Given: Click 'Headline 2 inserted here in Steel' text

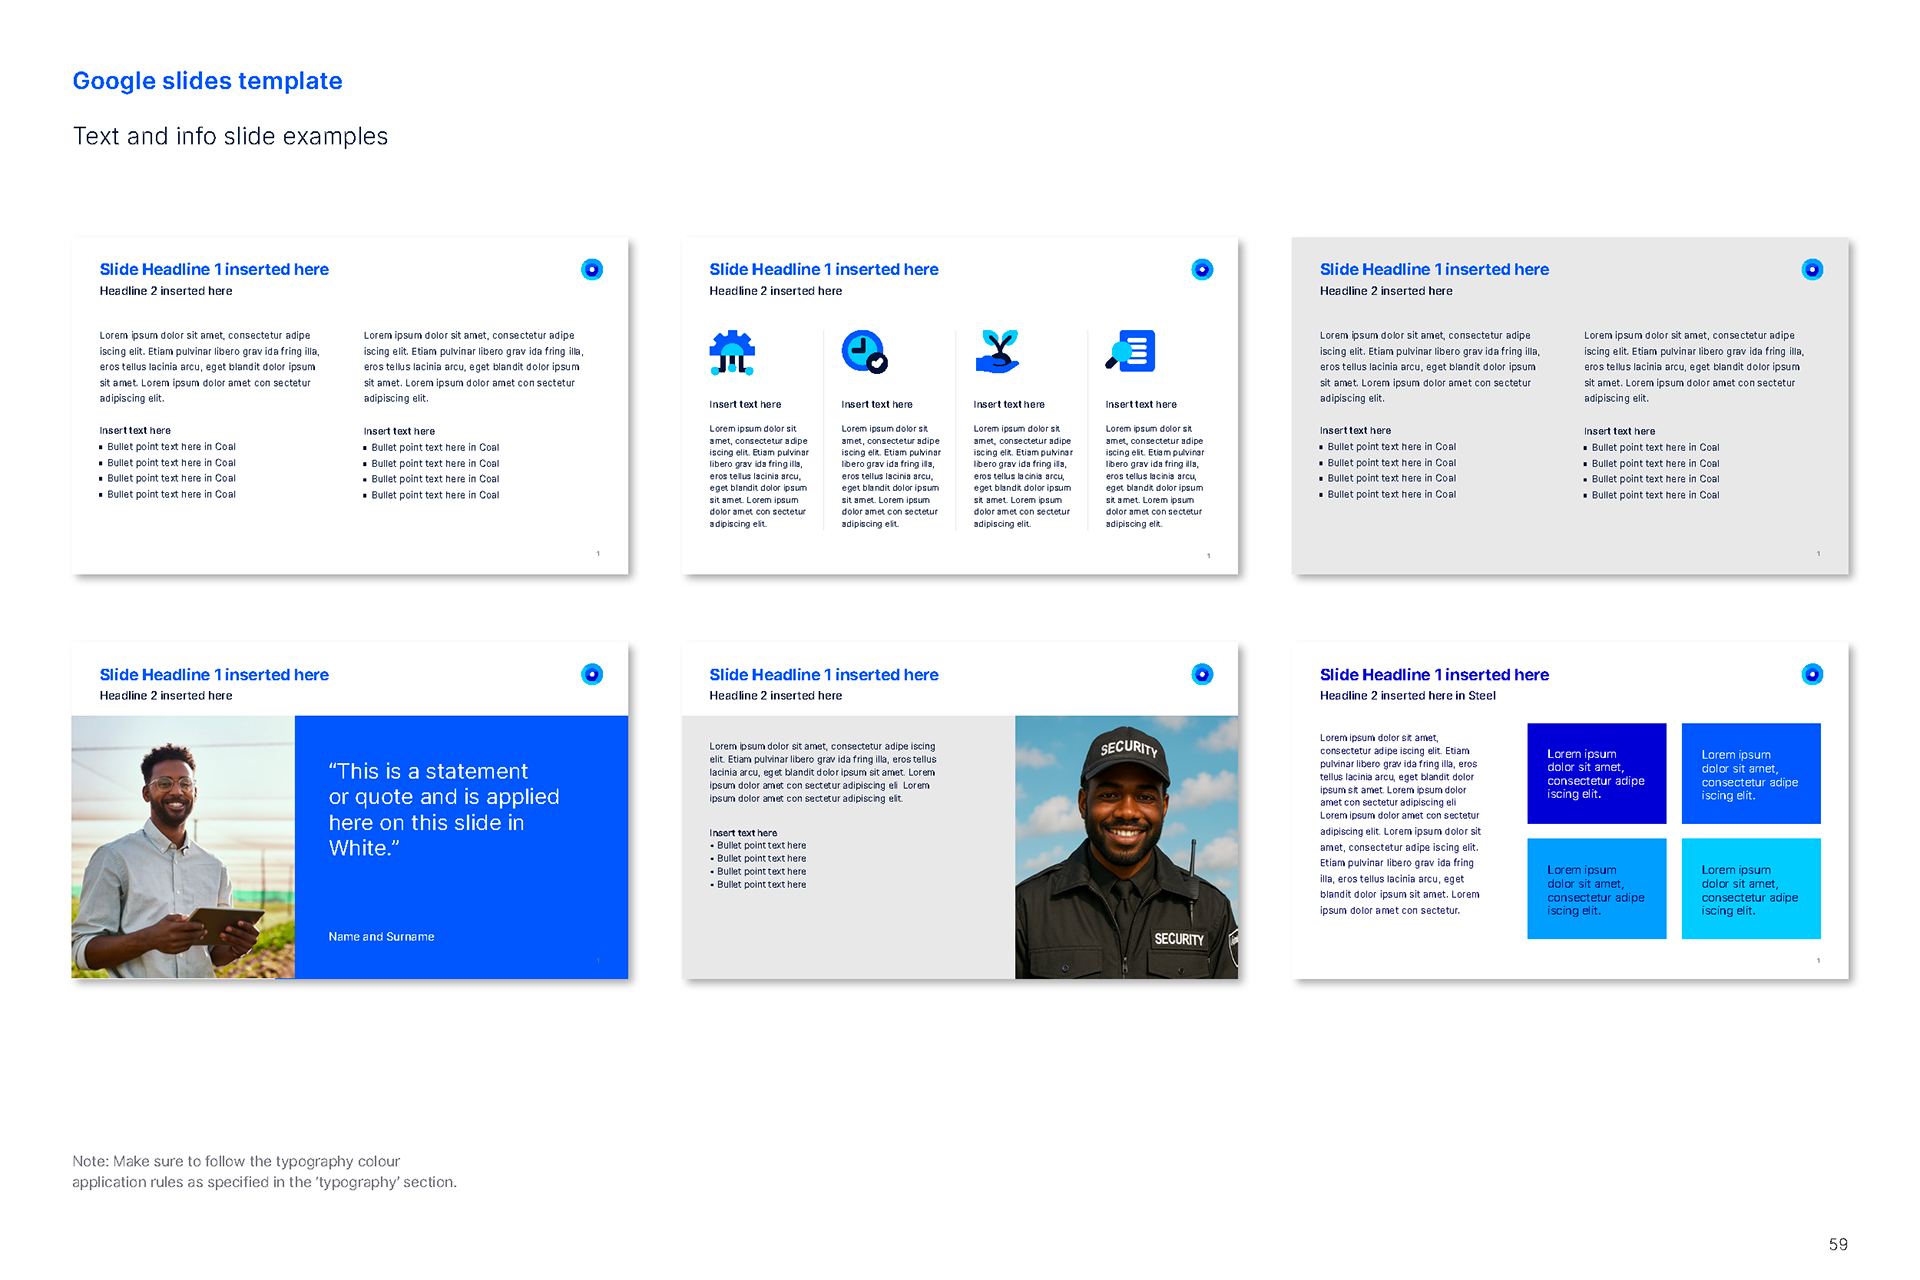Looking at the screenshot, I should [1407, 696].
